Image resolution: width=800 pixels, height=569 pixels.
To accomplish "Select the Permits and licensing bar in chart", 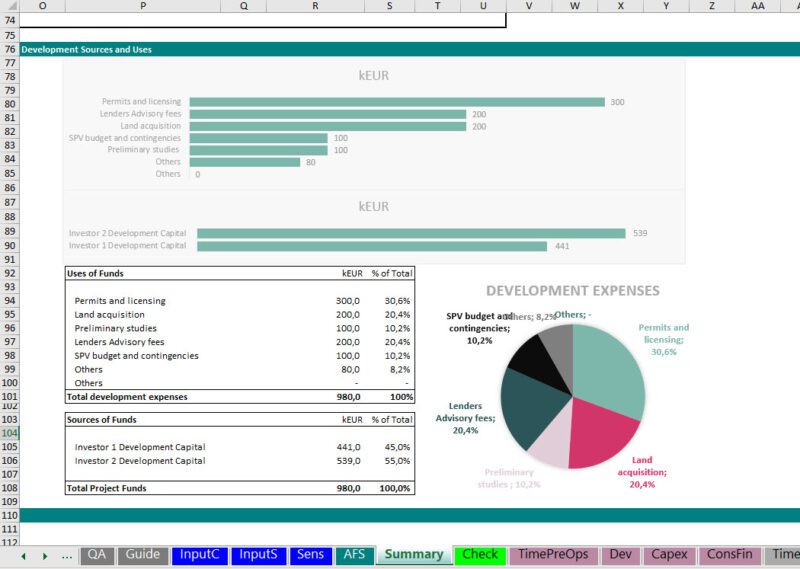I will [397, 102].
